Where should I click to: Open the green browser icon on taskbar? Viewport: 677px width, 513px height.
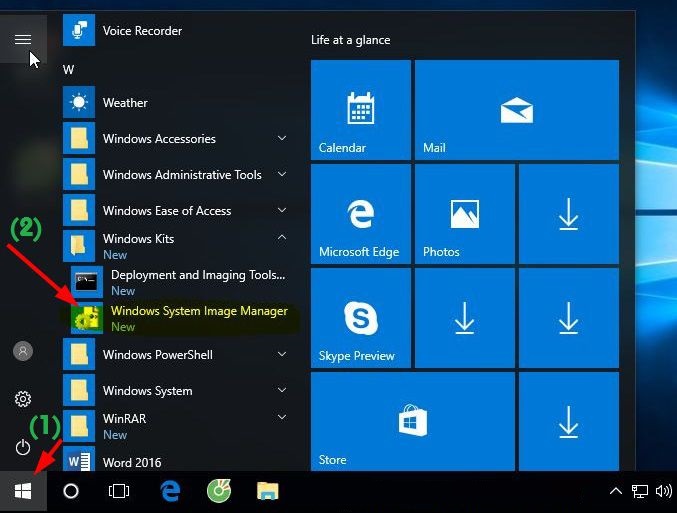click(219, 491)
